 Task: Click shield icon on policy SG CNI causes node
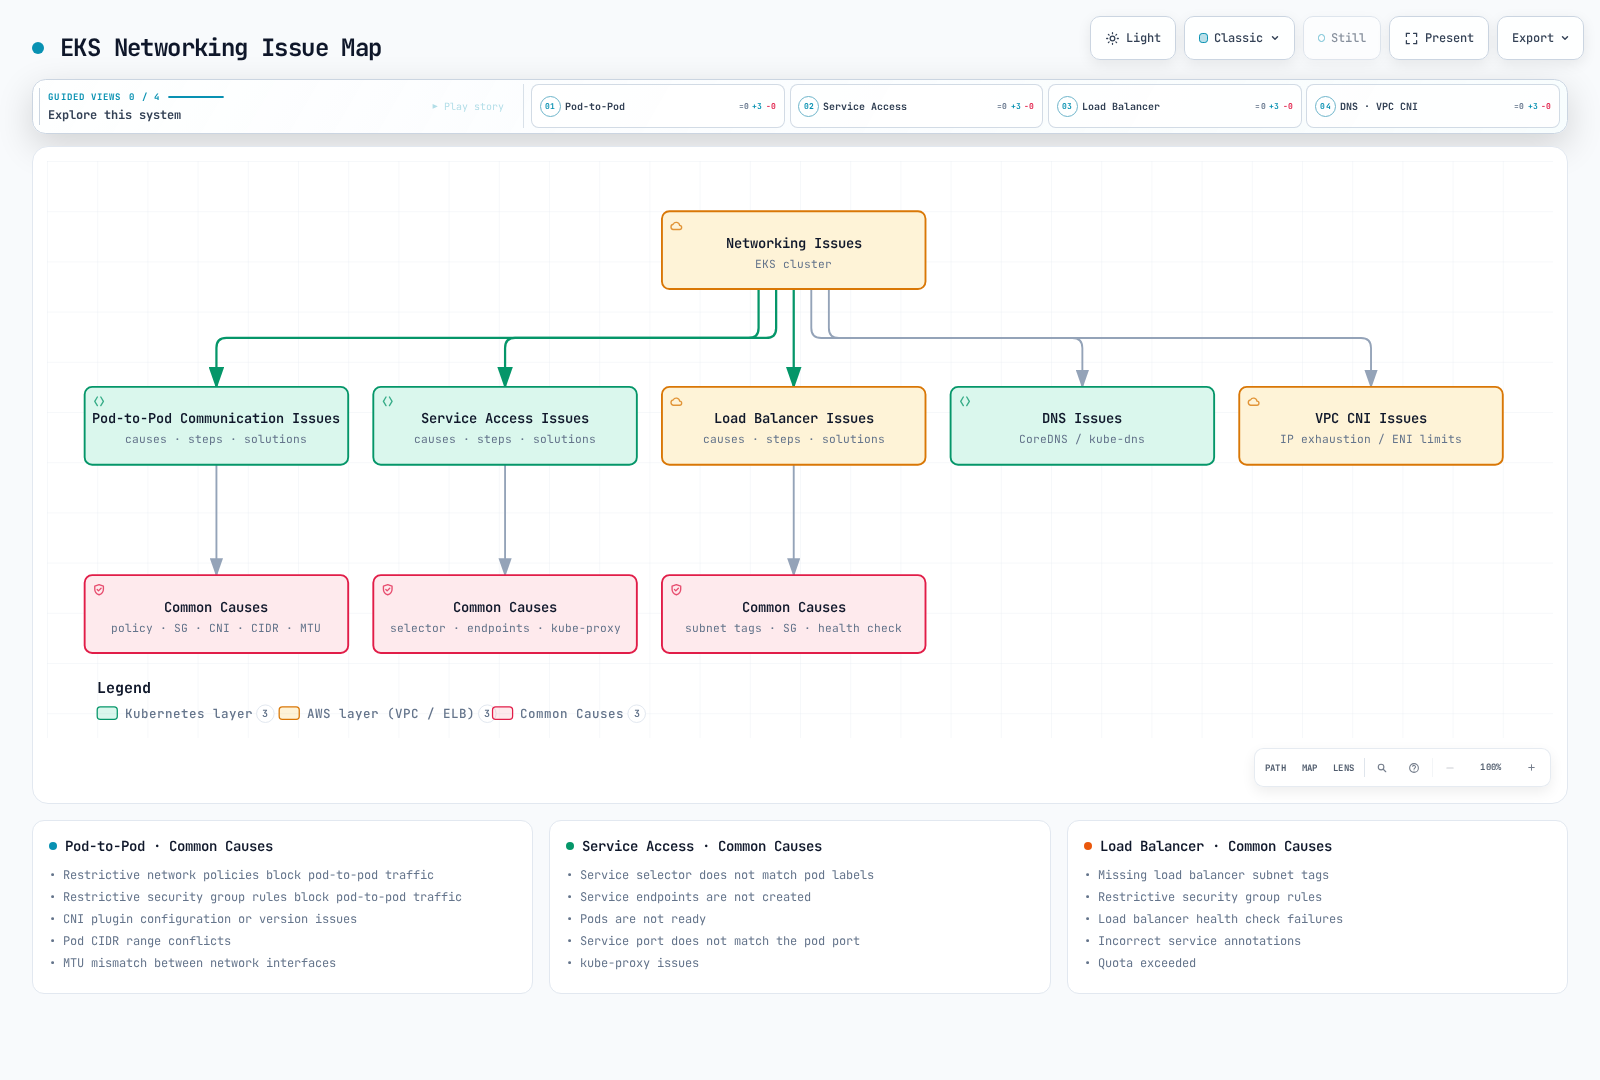click(99, 590)
